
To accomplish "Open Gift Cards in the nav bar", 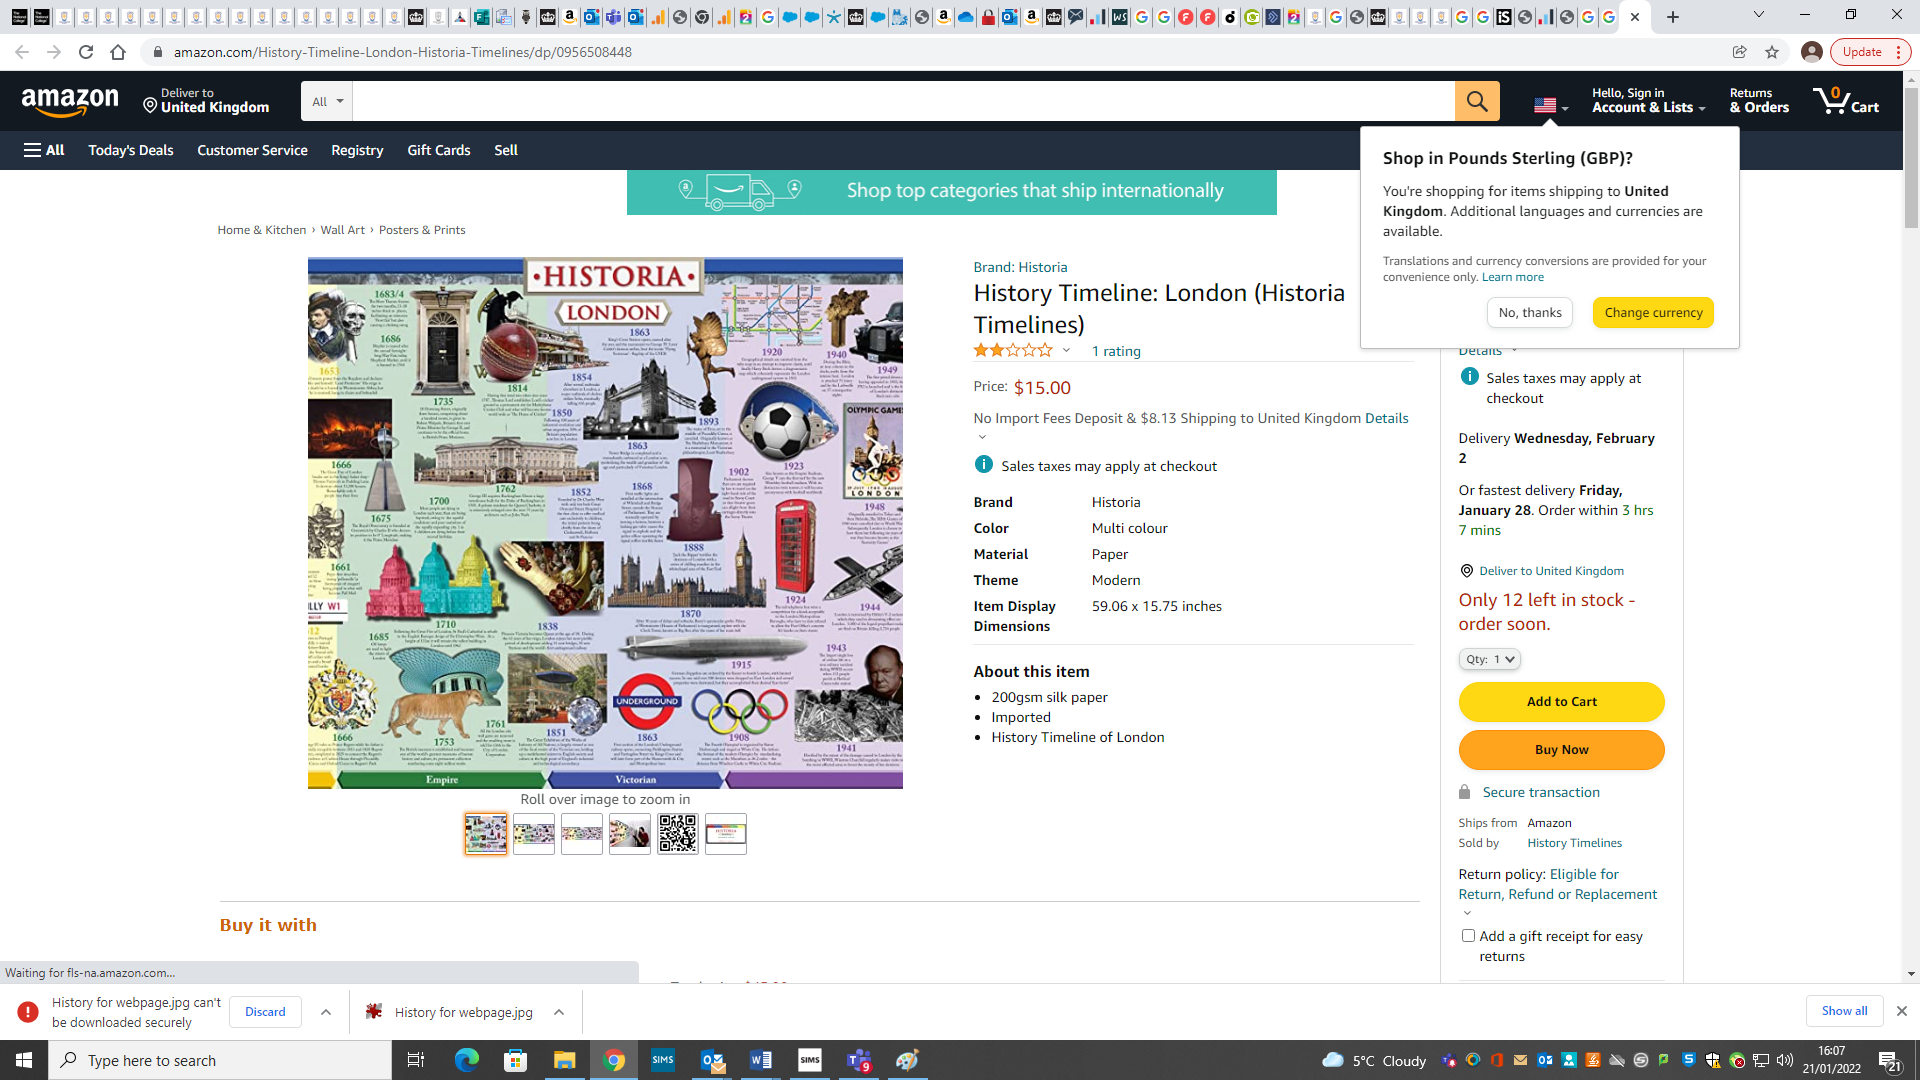I will [438, 150].
